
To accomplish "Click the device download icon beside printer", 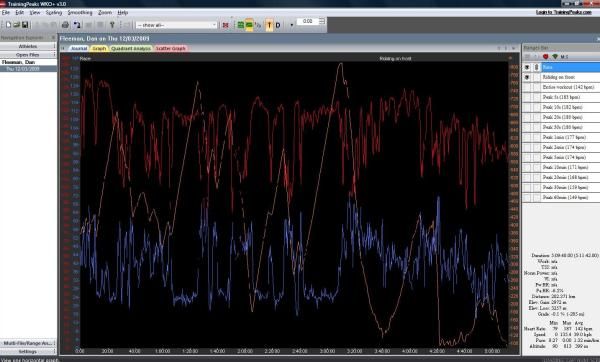I will [77, 25].
